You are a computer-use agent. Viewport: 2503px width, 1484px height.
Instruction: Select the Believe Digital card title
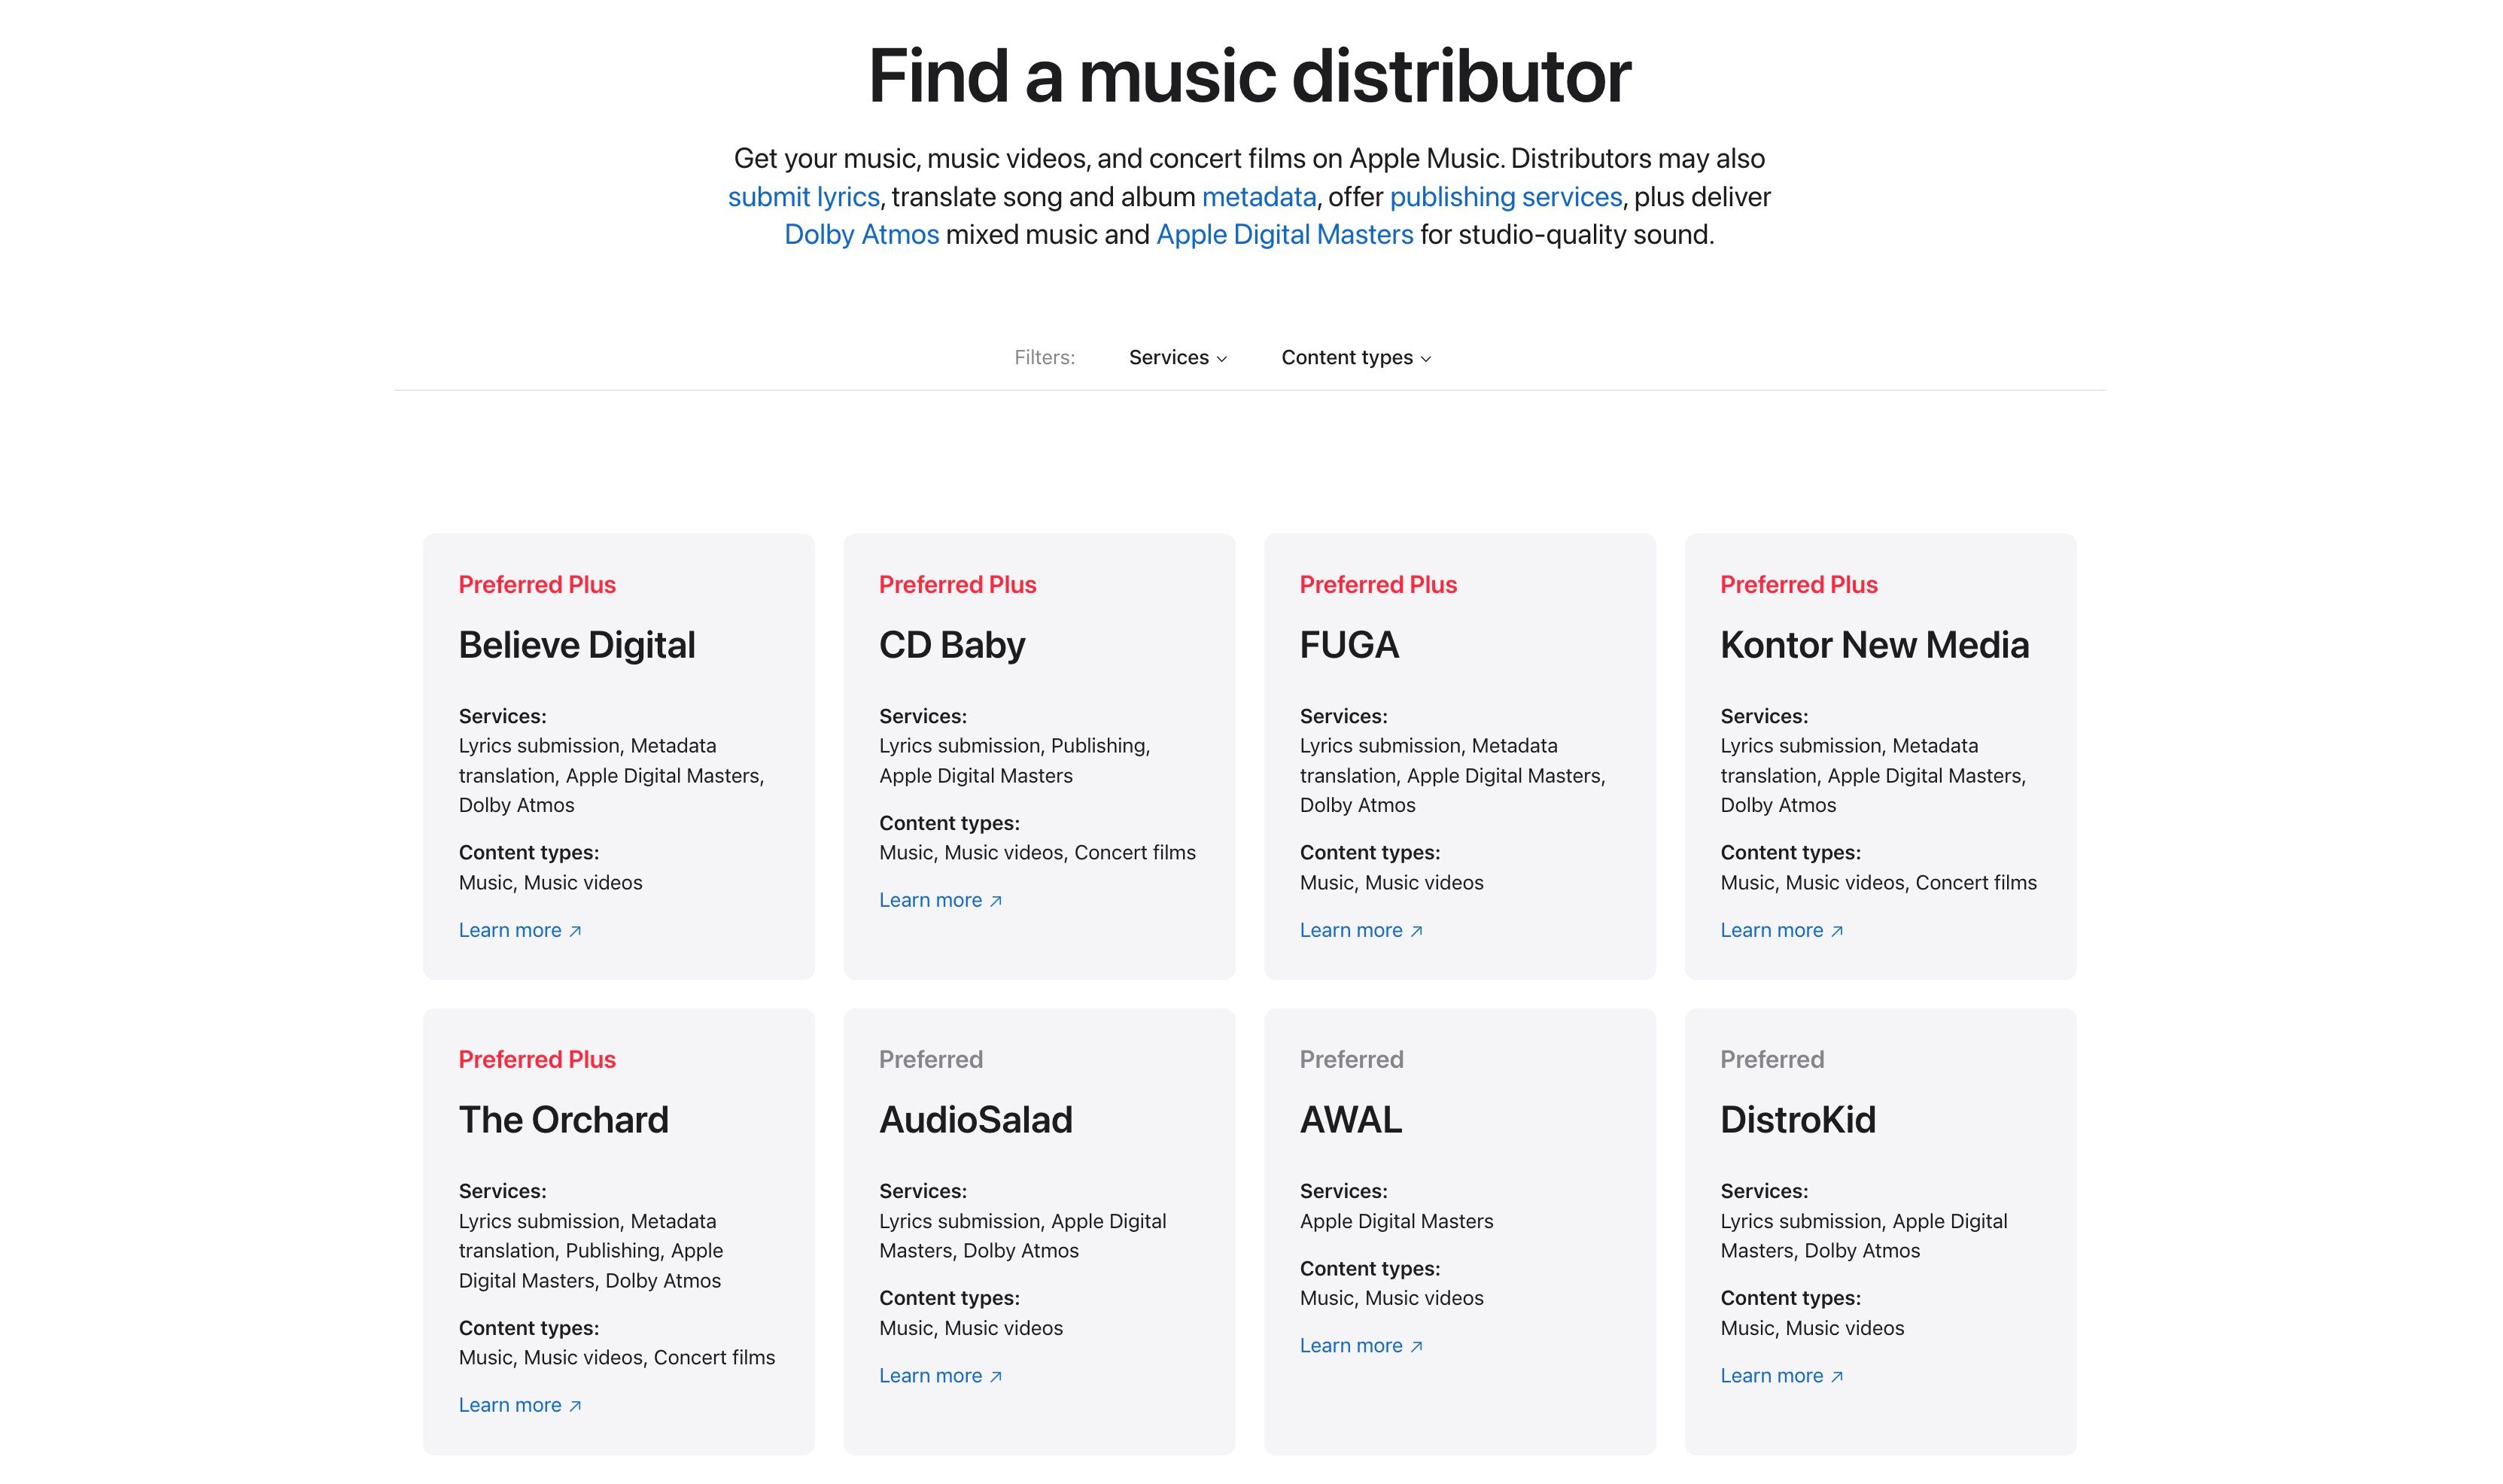coord(576,645)
